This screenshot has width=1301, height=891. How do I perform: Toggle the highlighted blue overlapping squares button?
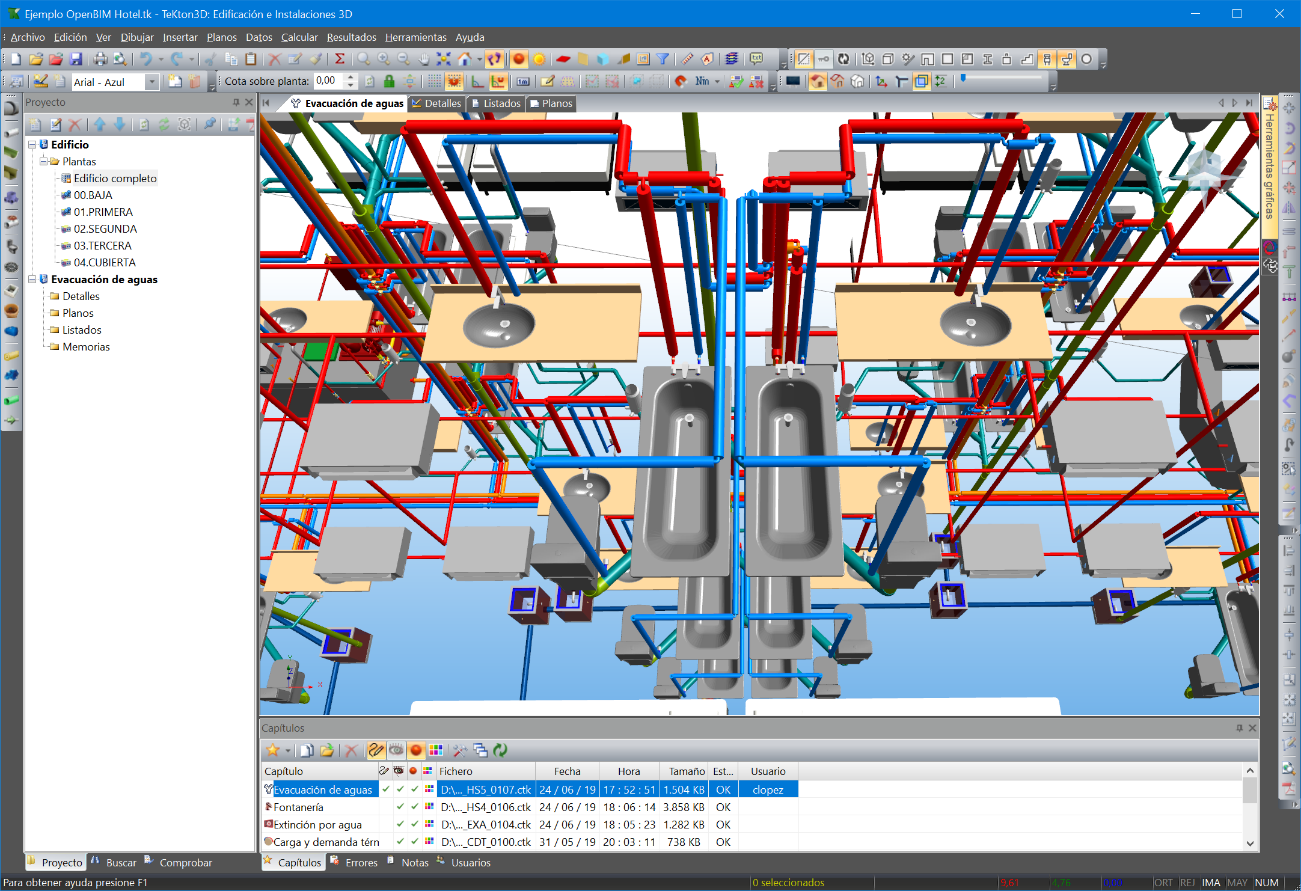pyautogui.click(x=921, y=81)
